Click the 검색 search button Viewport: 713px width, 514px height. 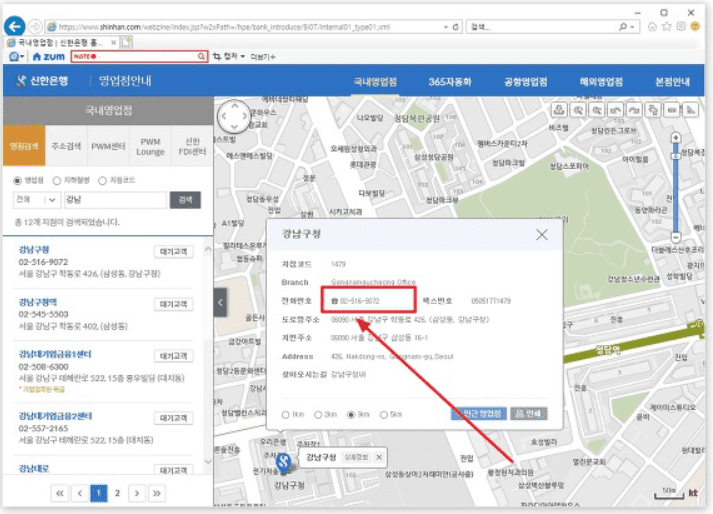tap(185, 200)
